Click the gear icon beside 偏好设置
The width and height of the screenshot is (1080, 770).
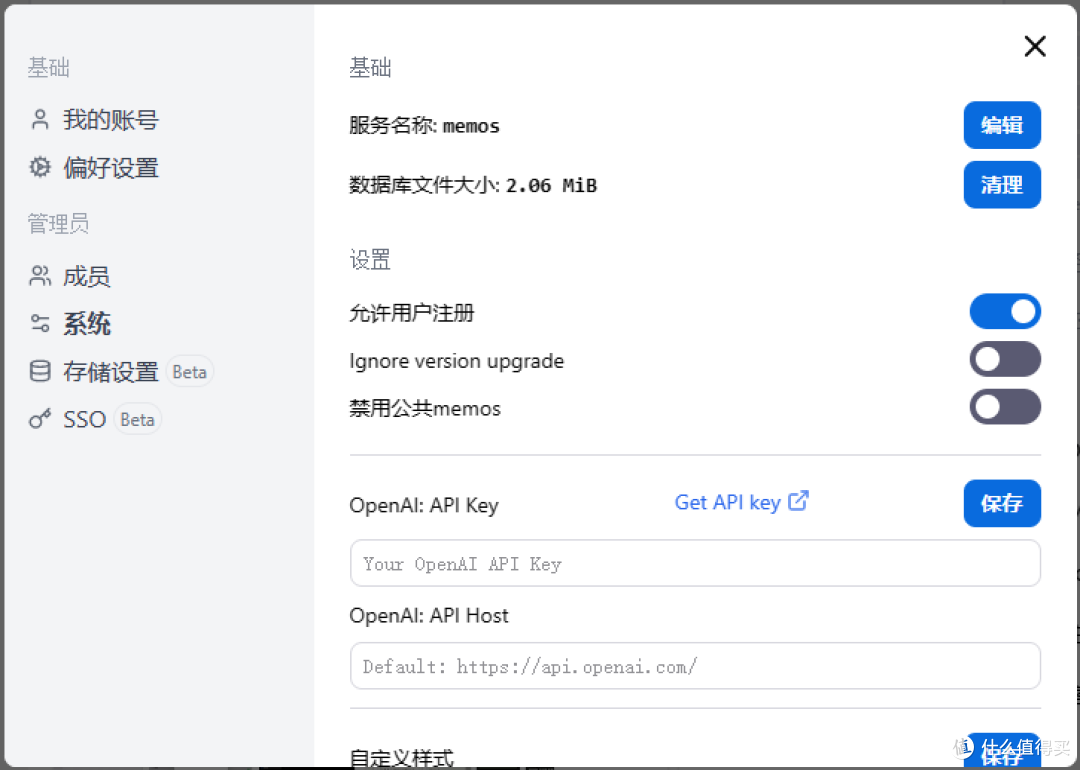tap(40, 168)
